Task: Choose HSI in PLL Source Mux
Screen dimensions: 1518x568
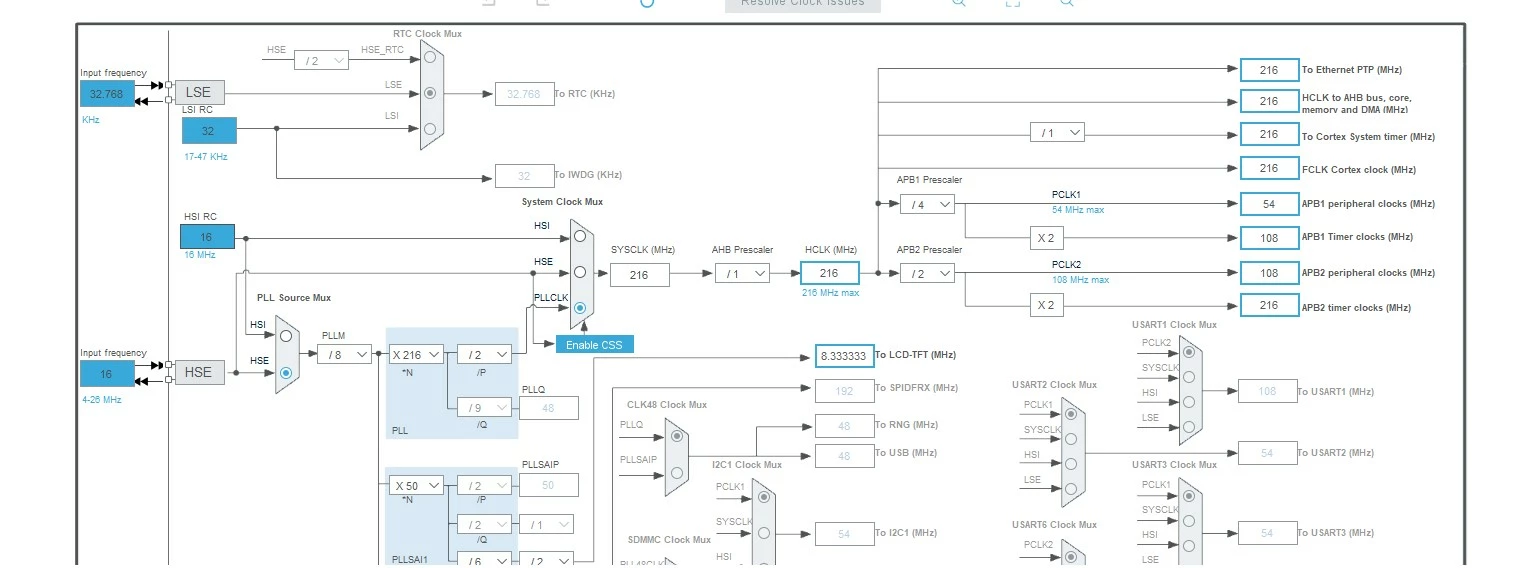Action: point(286,336)
